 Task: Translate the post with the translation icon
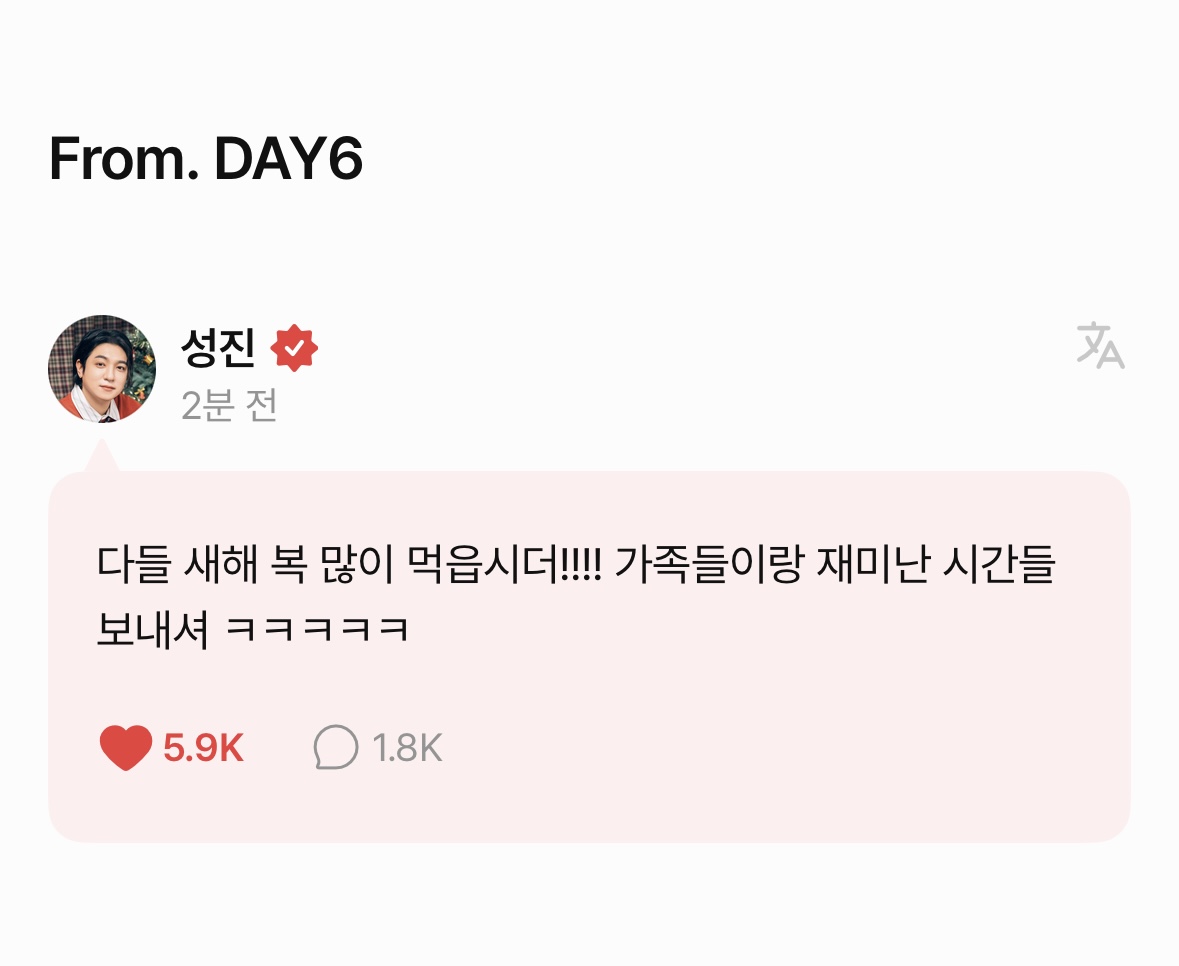[x=1100, y=346]
